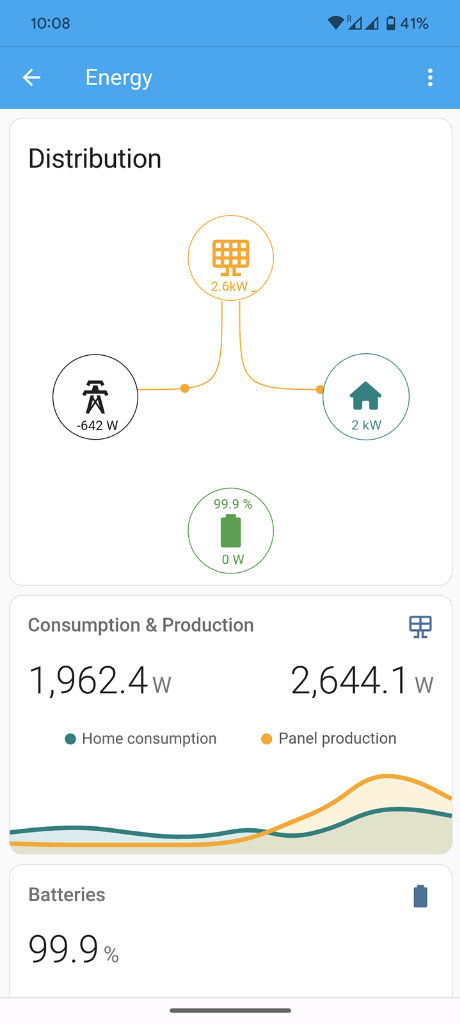Tap the green battery icon in distribution
Viewport: 460px width, 1024px height.
(231, 531)
